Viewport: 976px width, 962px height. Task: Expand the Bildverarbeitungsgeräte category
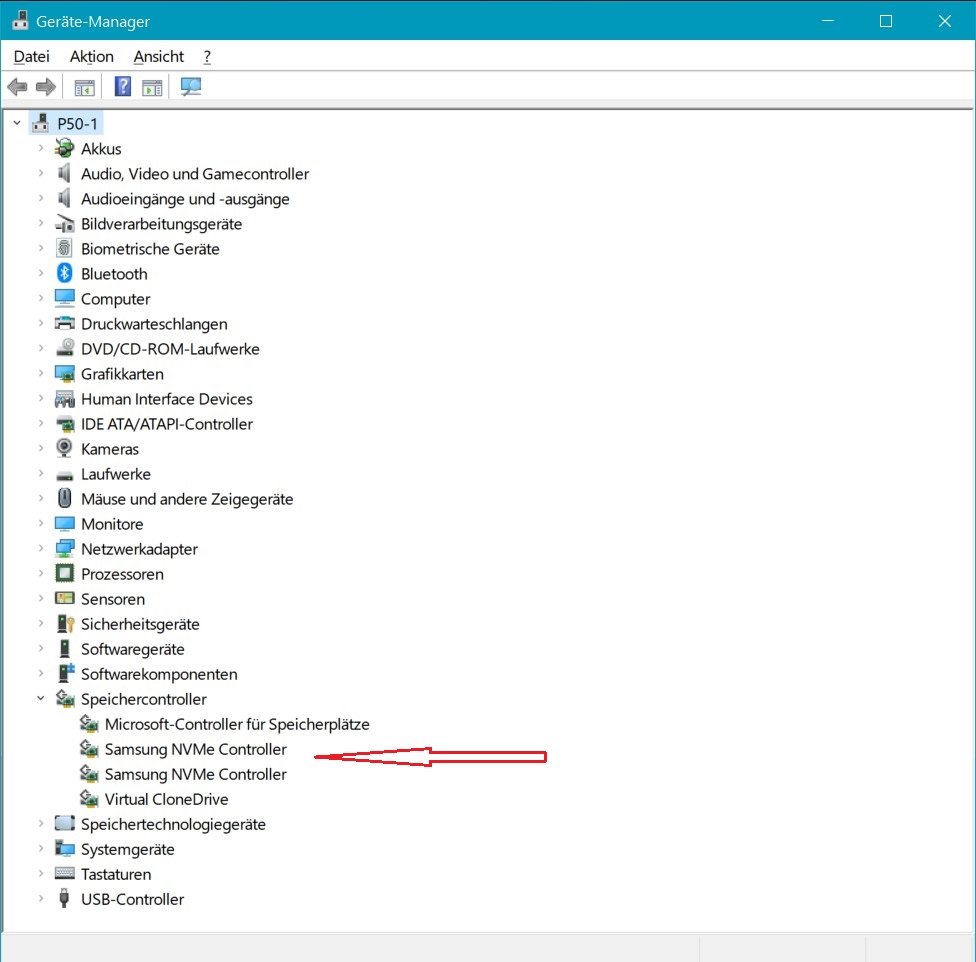click(x=40, y=223)
